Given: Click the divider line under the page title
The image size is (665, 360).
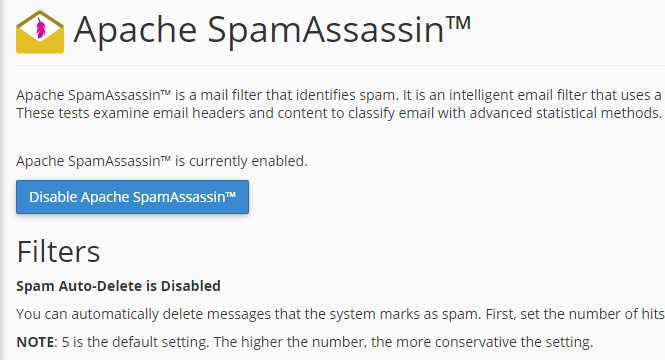Looking at the screenshot, I should click(x=340, y=65).
